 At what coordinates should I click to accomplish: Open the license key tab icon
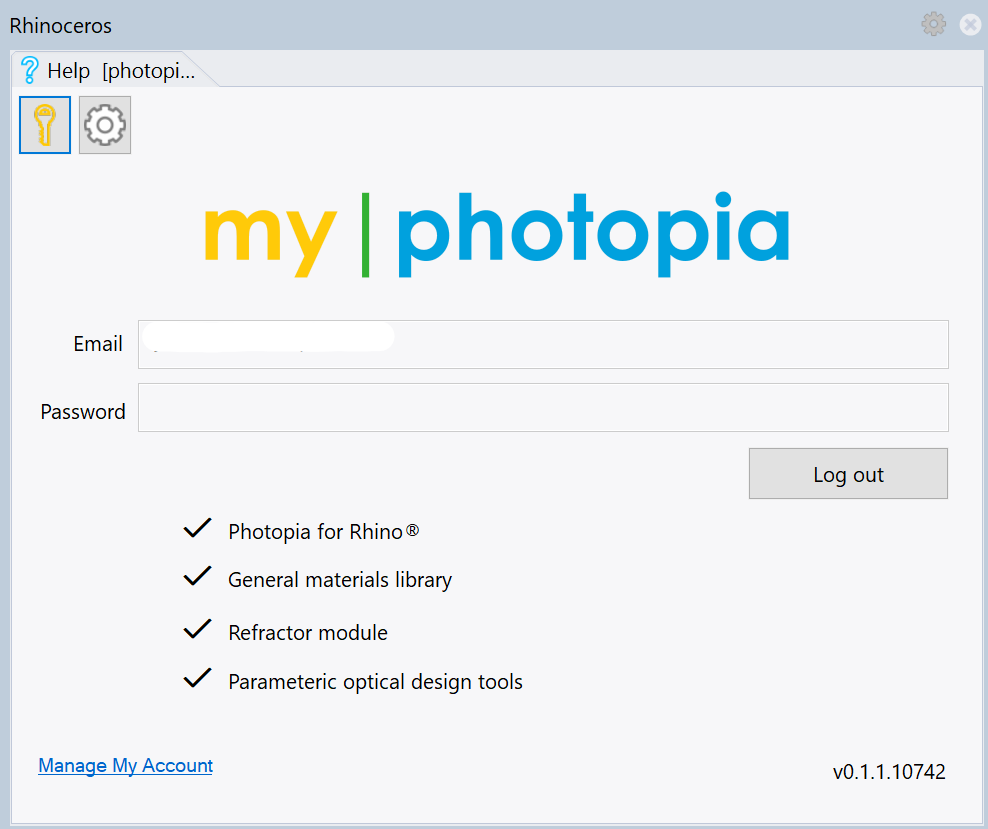pyautogui.click(x=45, y=125)
